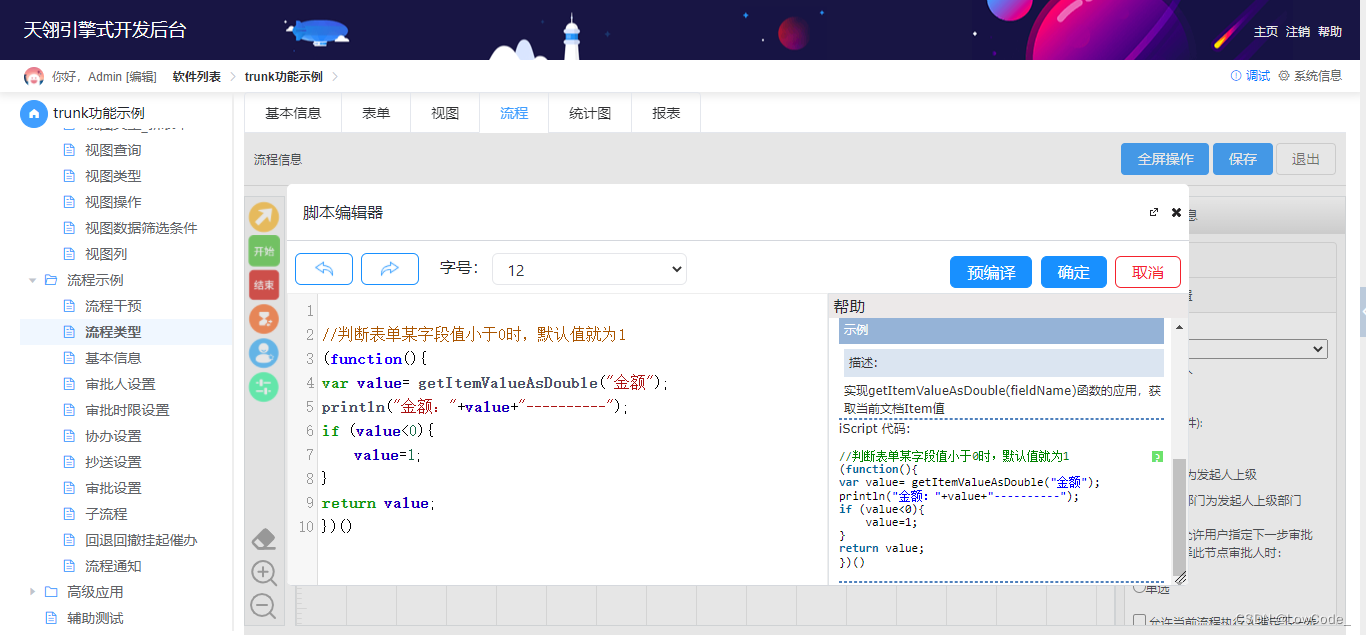This screenshot has height=635, width=1366.
Task: Click the file icon beside 抄送设置
Action: tap(69, 462)
